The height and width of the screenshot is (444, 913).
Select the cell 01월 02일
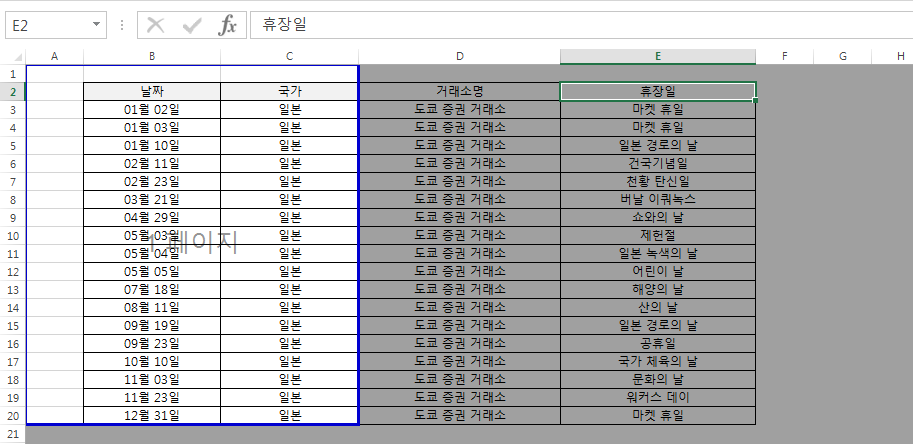click(152, 109)
